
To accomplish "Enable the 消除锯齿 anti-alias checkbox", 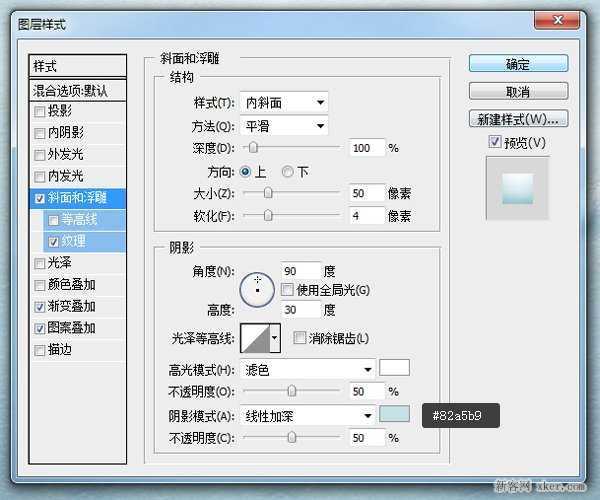I will point(299,339).
